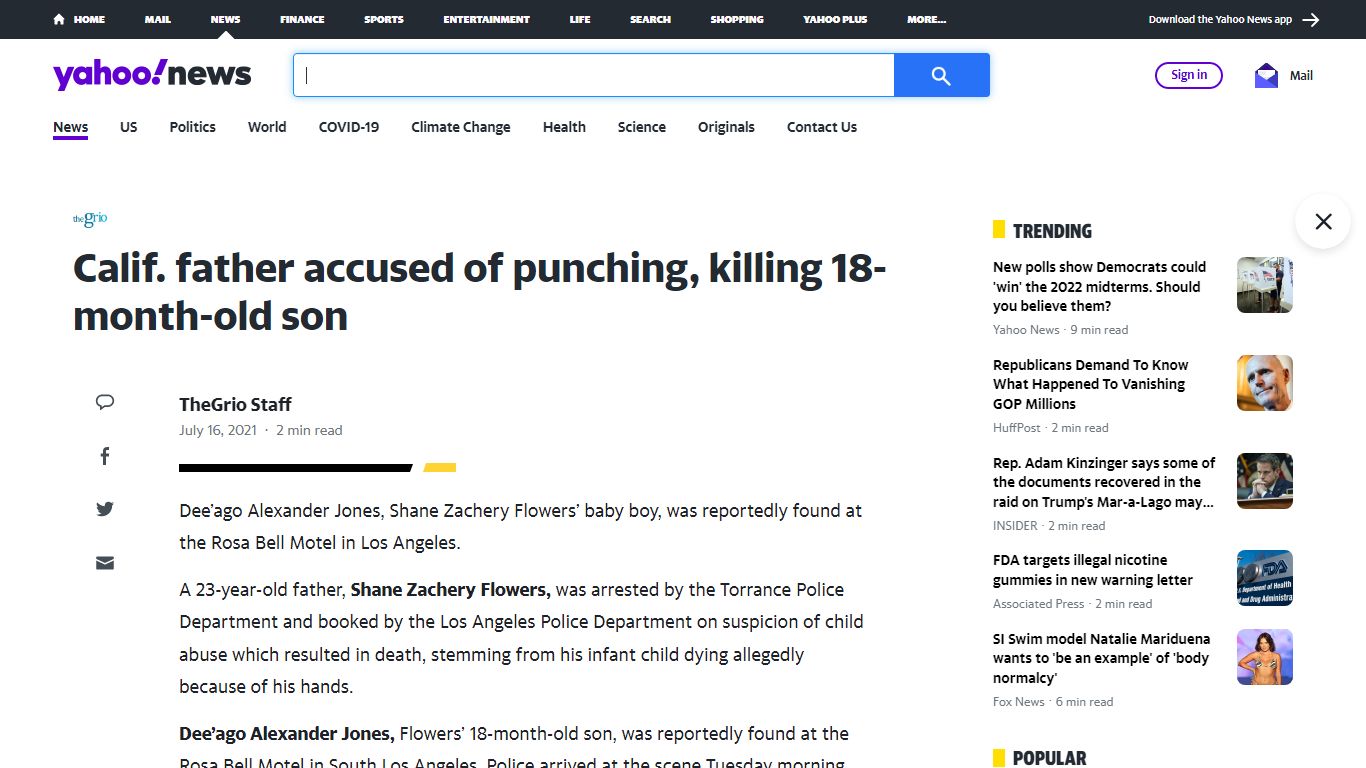Click the Mail text link

tap(1301, 75)
